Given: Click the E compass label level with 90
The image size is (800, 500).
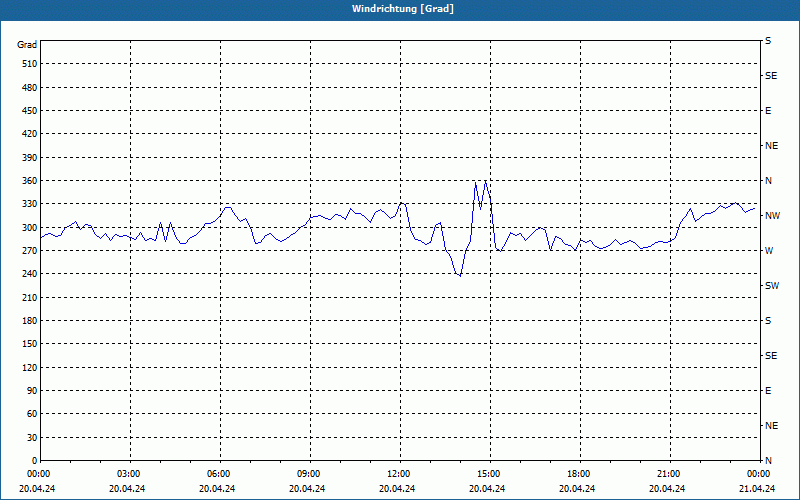Looking at the screenshot, I should coord(768,391).
